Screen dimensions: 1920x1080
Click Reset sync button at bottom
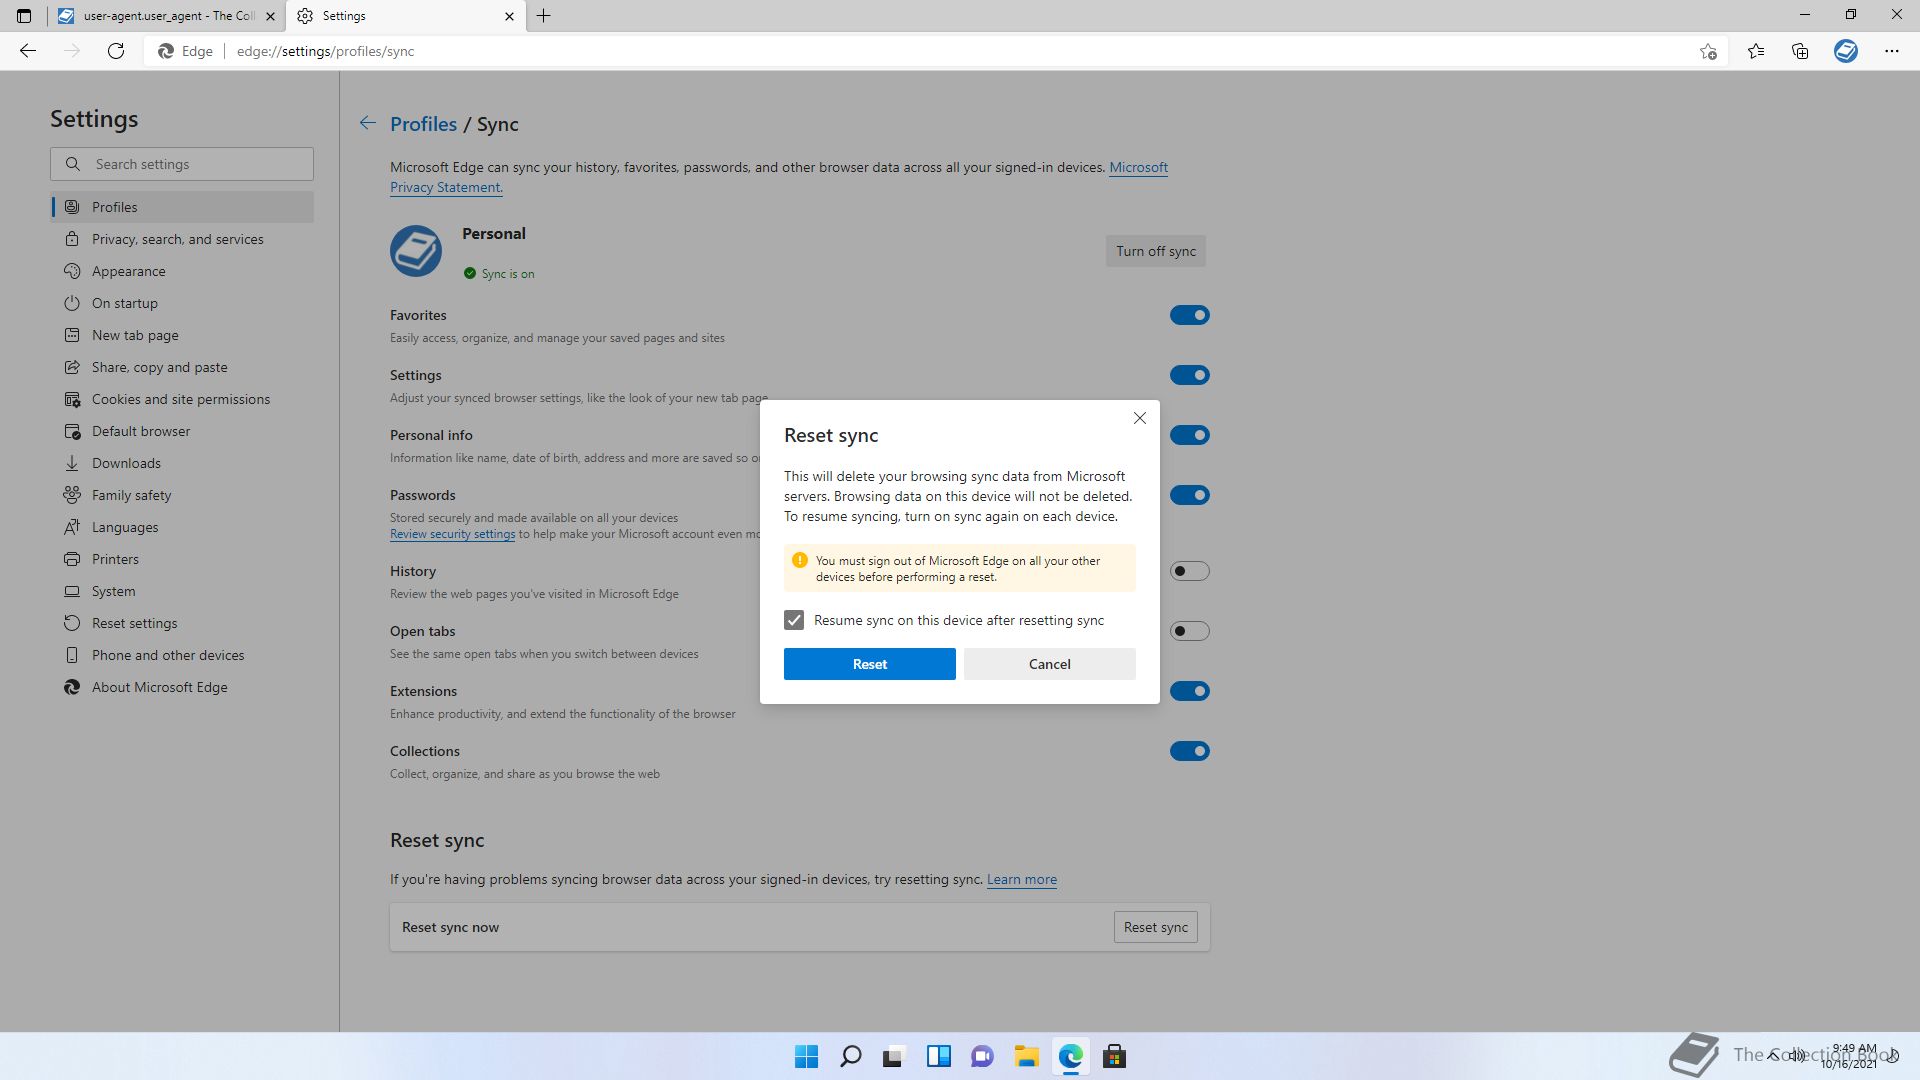[1155, 927]
